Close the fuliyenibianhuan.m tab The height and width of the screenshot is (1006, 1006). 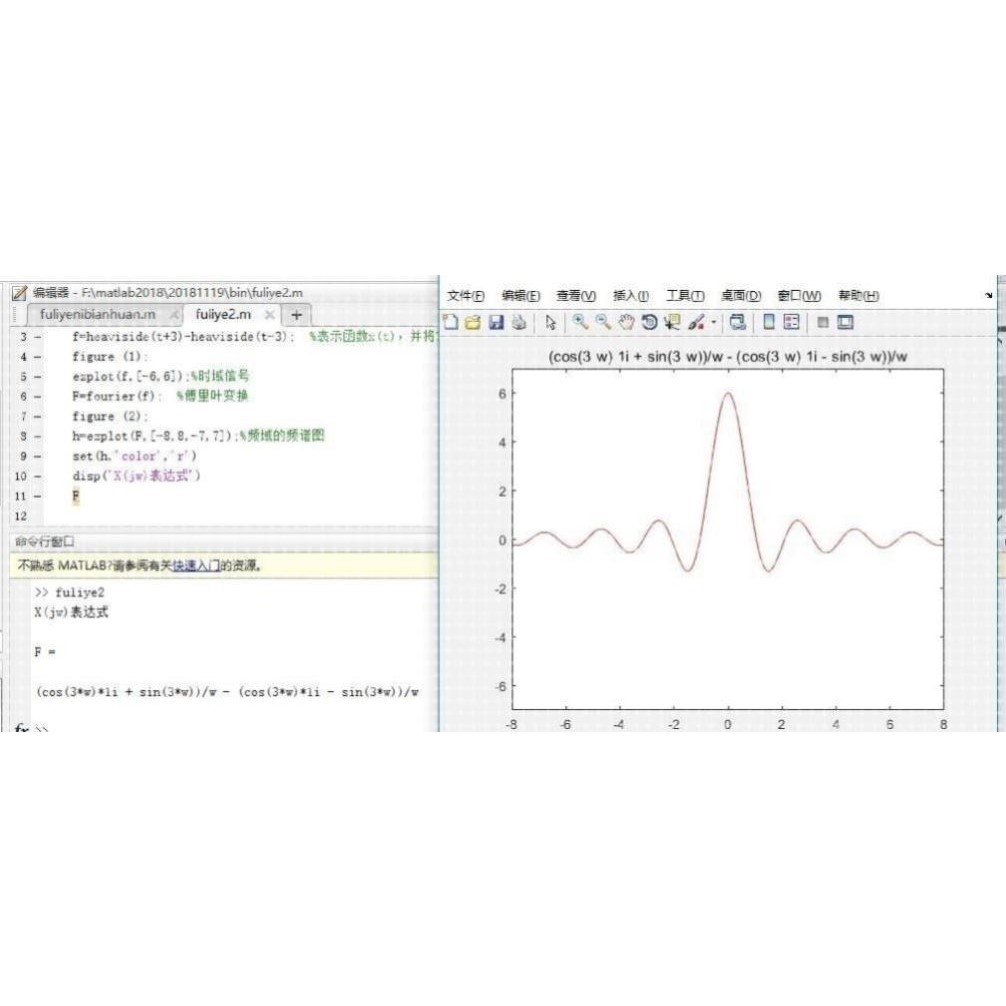pos(173,314)
